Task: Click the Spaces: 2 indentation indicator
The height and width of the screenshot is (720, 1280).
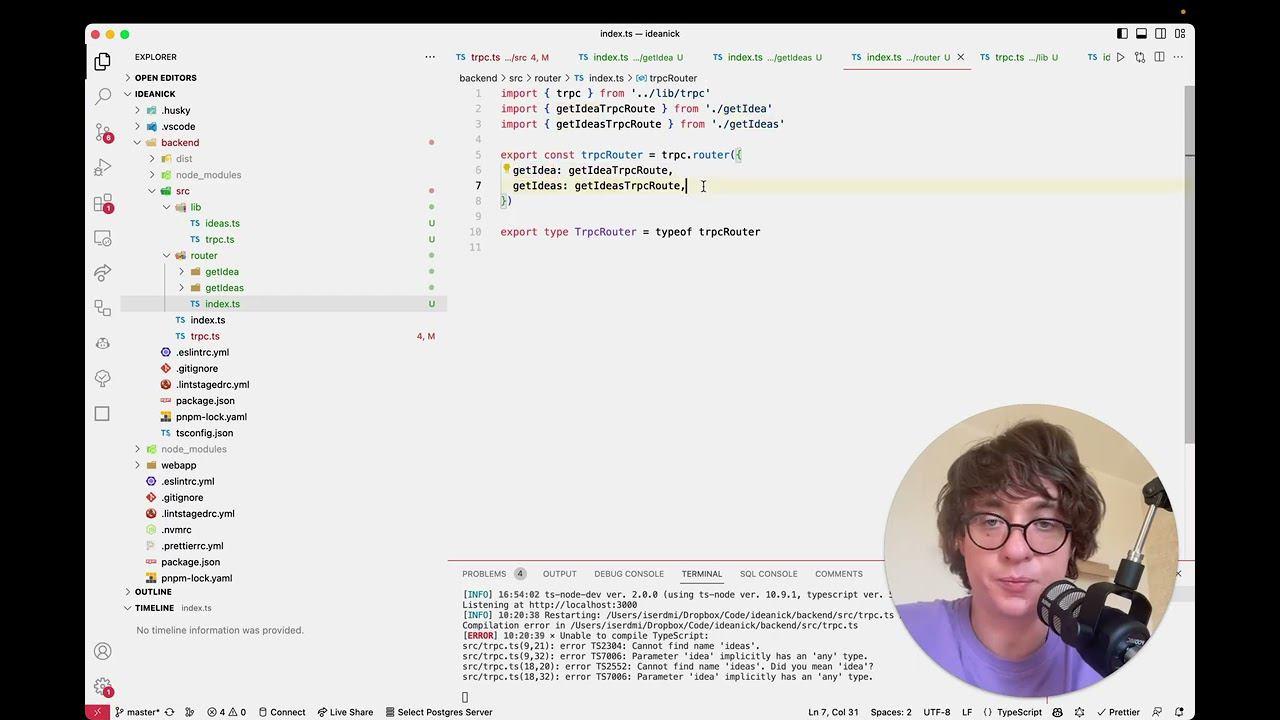Action: (890, 712)
